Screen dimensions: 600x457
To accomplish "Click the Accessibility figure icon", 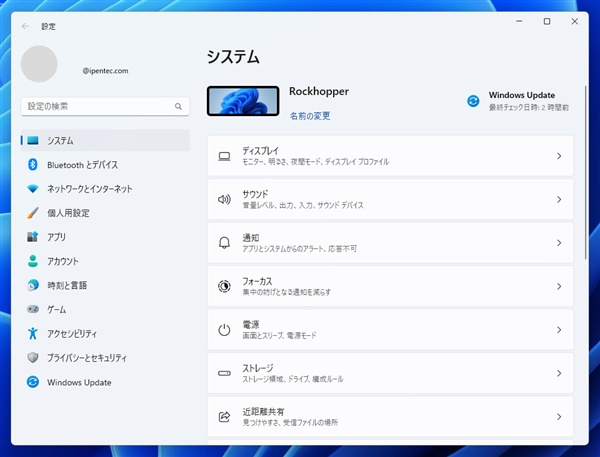I will (x=33, y=333).
